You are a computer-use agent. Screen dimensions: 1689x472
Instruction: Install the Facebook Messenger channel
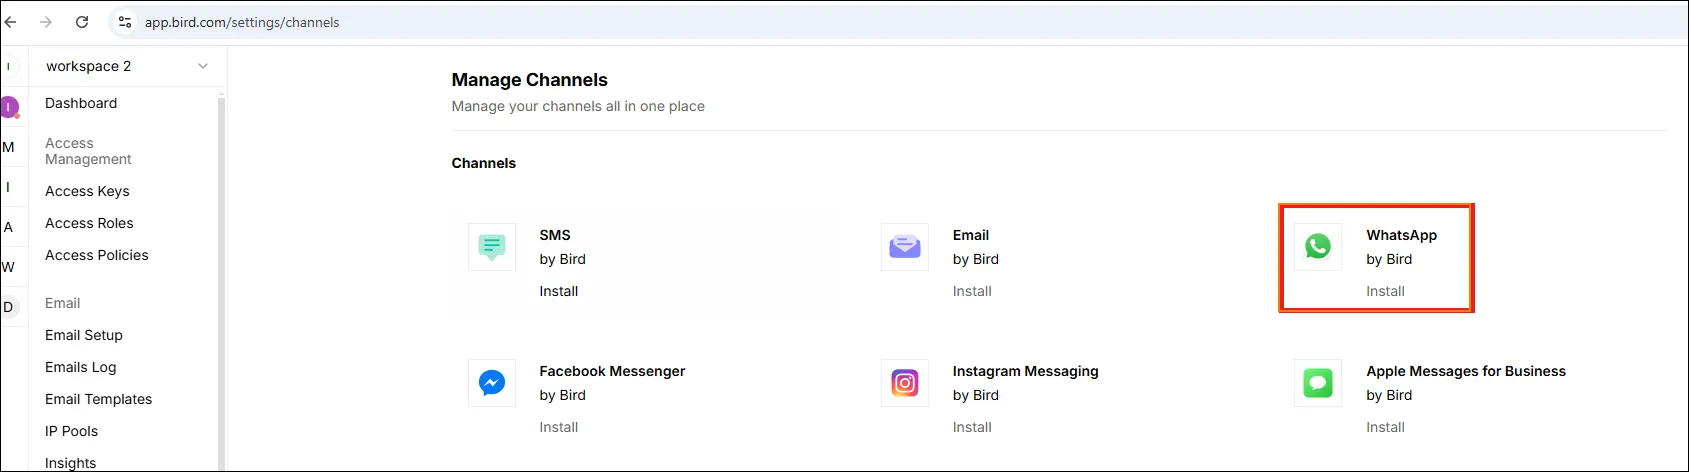[559, 427]
